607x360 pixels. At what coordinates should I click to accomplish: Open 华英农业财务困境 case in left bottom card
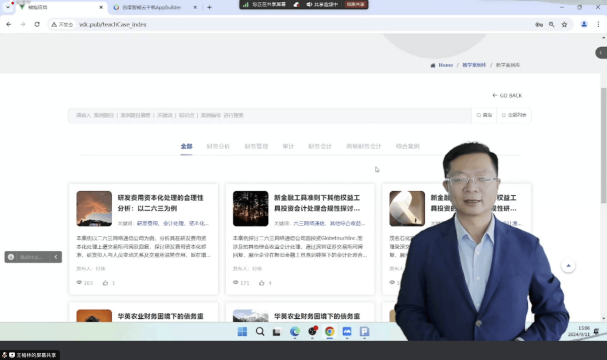pyautogui.click(x=161, y=316)
